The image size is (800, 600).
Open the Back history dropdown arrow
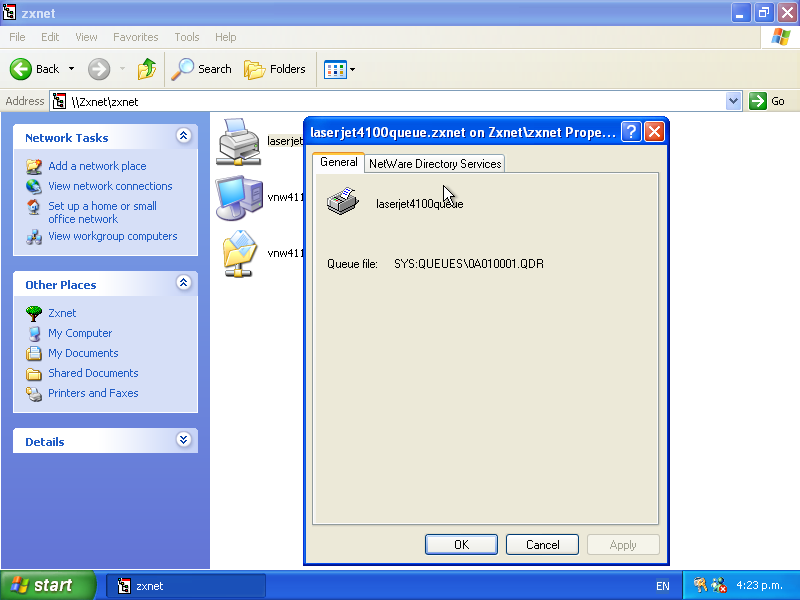coord(71,69)
